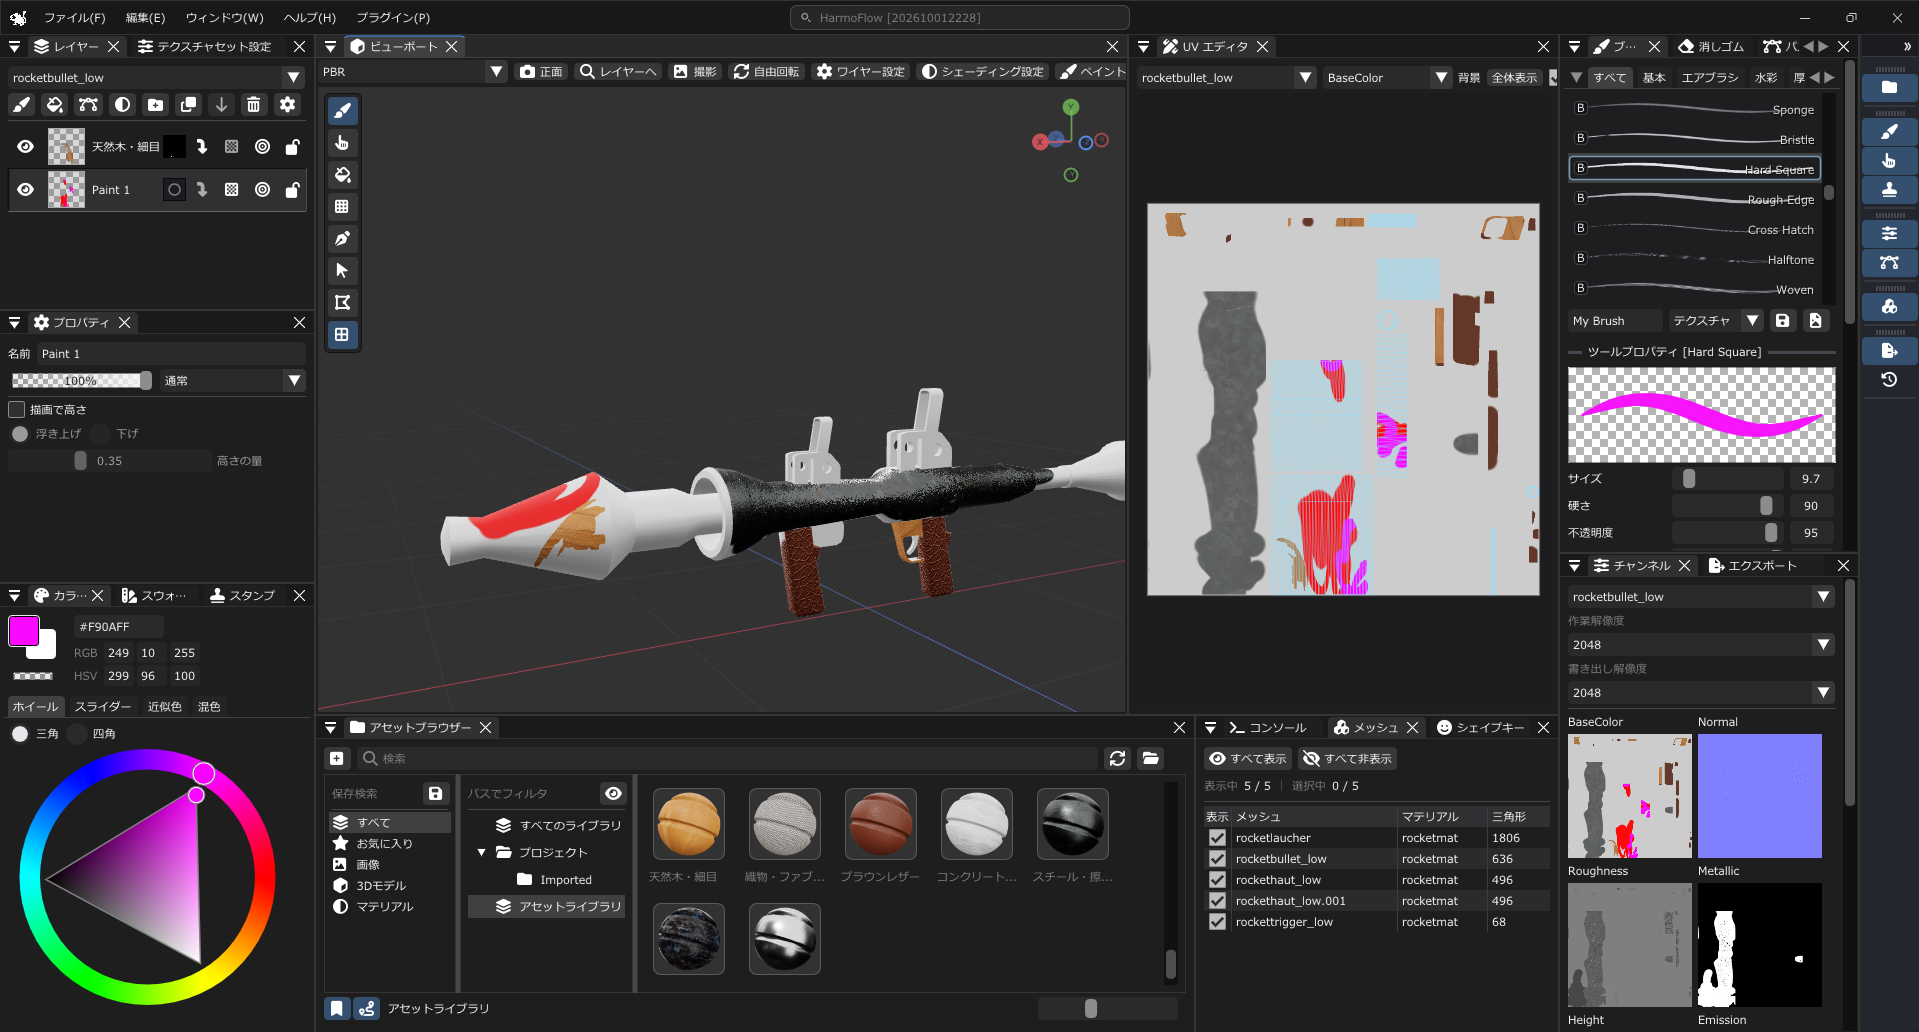Open layer settings gear icon
The image size is (1919, 1032).
(287, 105)
